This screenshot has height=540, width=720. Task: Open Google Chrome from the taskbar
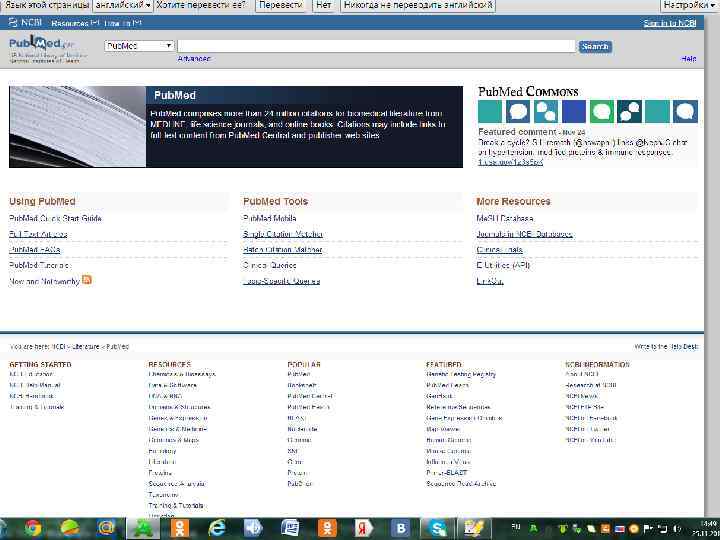(33, 528)
